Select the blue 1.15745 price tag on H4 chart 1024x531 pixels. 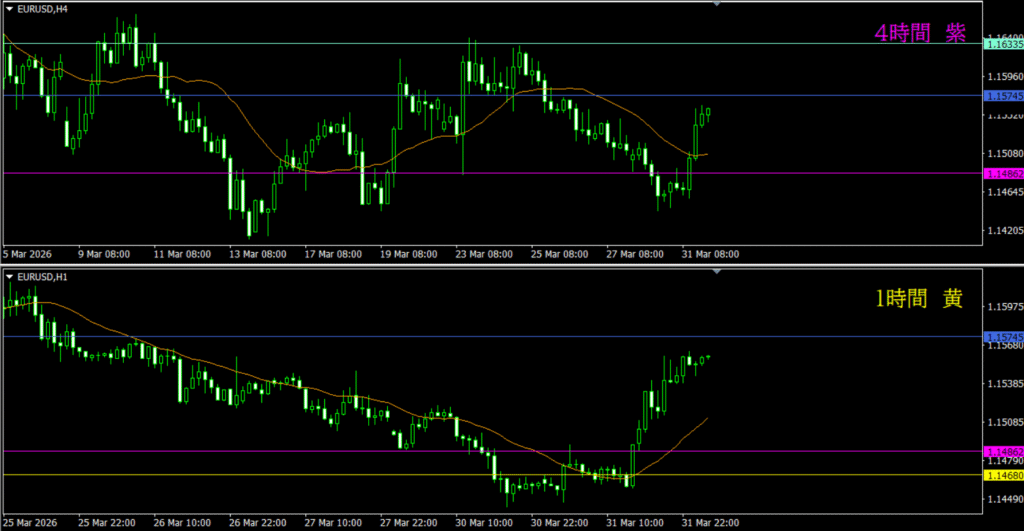click(x=1002, y=96)
